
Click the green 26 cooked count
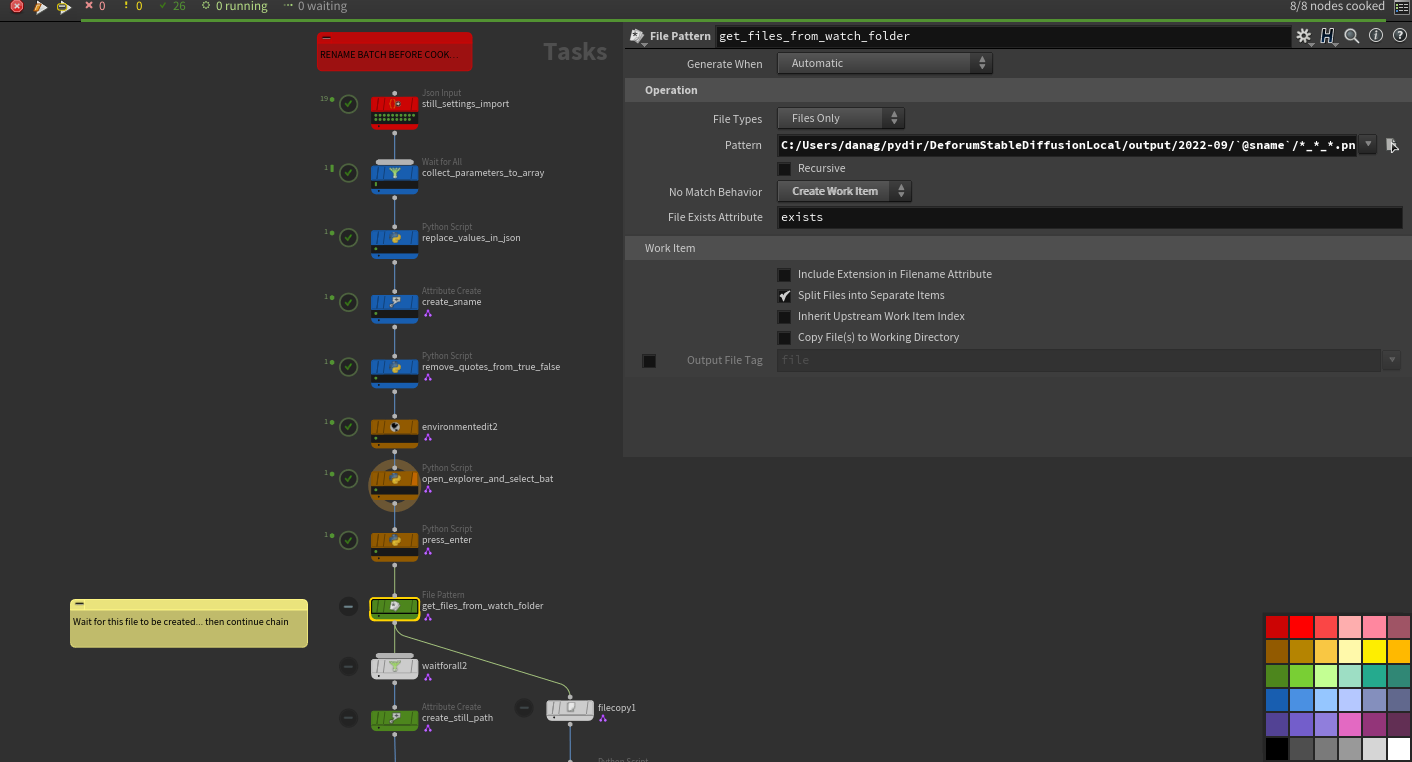click(173, 6)
